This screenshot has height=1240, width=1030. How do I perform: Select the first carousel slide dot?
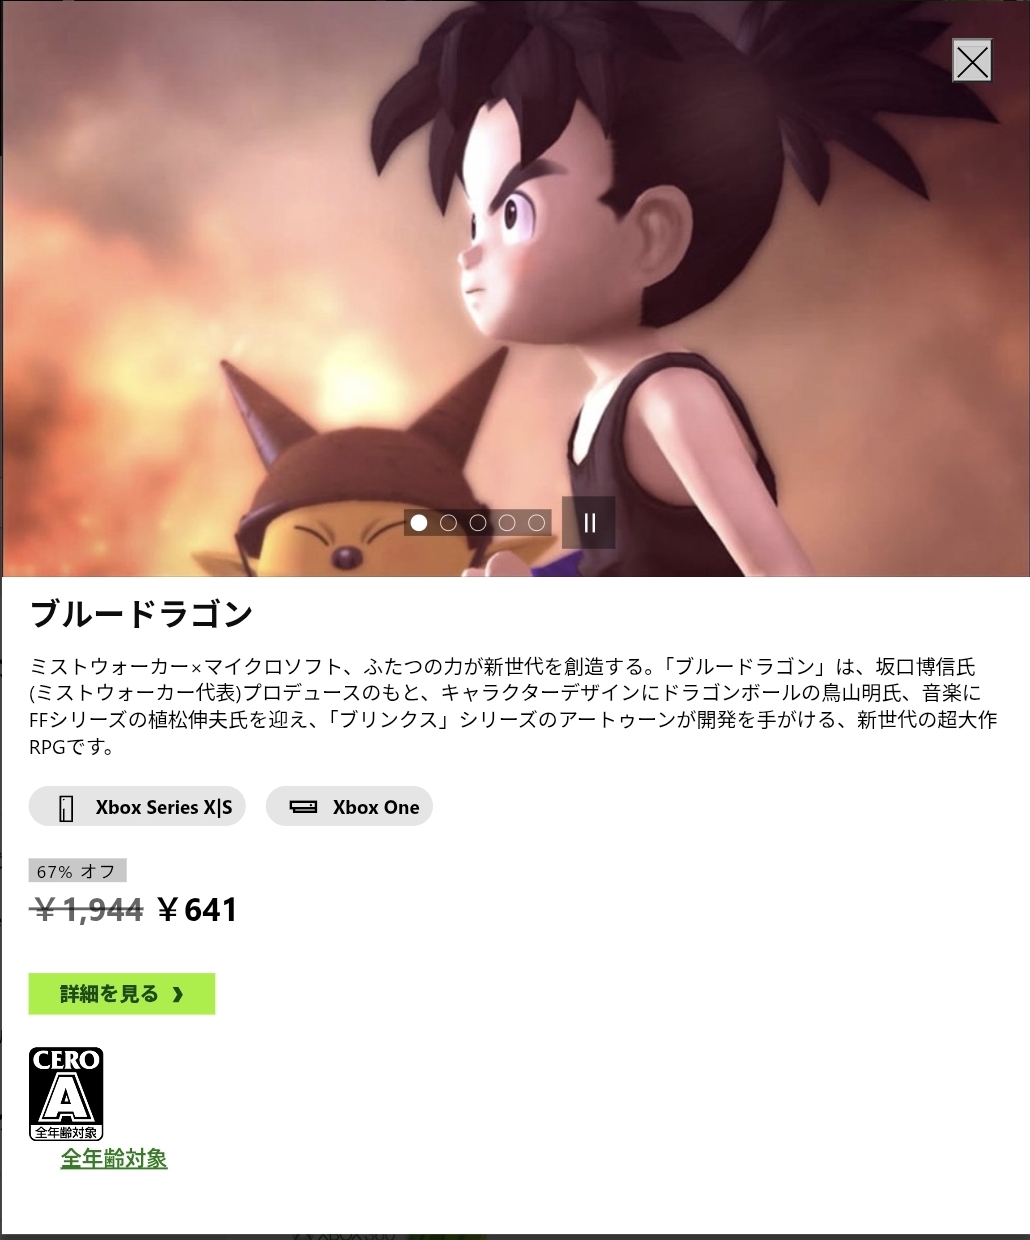[x=419, y=522]
